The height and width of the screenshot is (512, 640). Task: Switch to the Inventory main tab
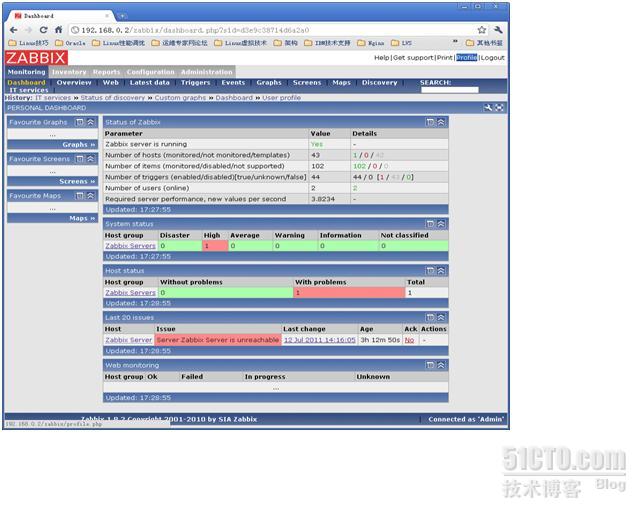tap(69, 72)
